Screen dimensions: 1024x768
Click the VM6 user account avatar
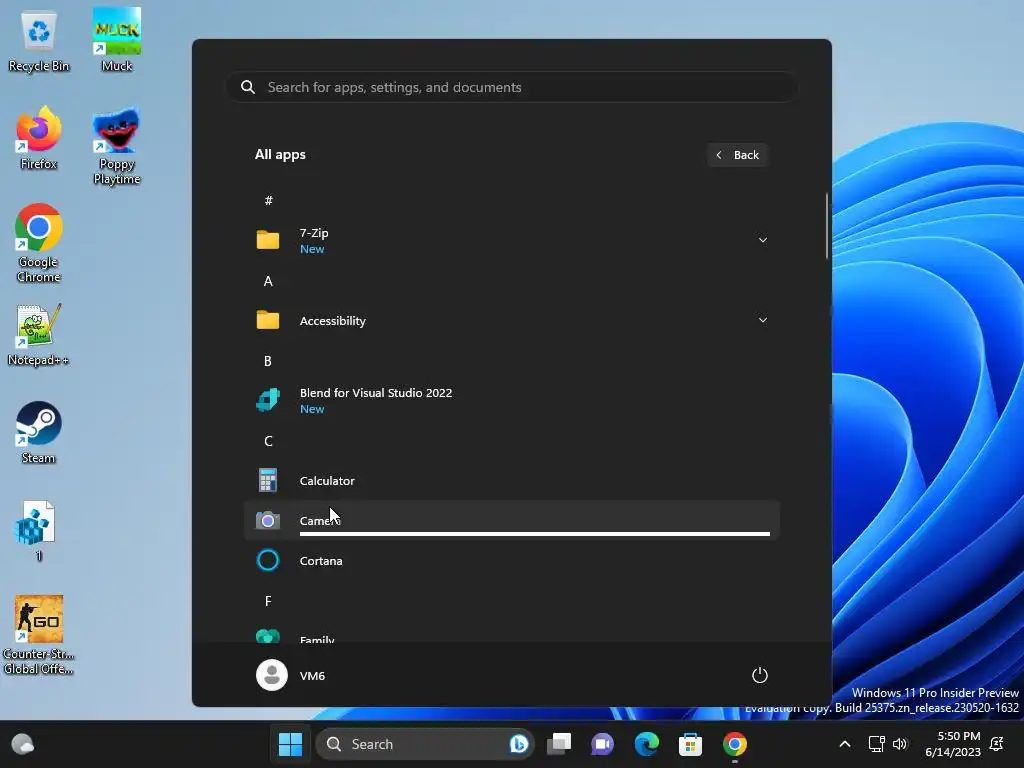coord(272,675)
